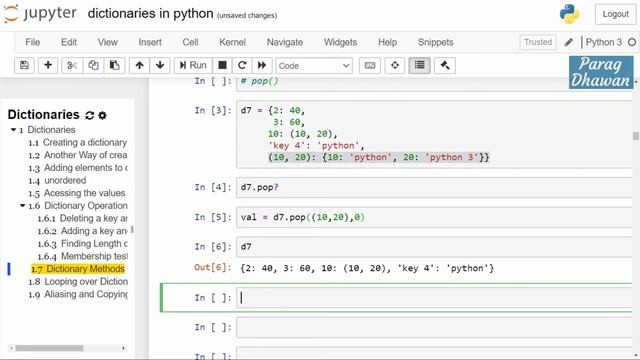Go to 1.3 Adding elements section
The image size is (640, 360).
click(x=78, y=168)
